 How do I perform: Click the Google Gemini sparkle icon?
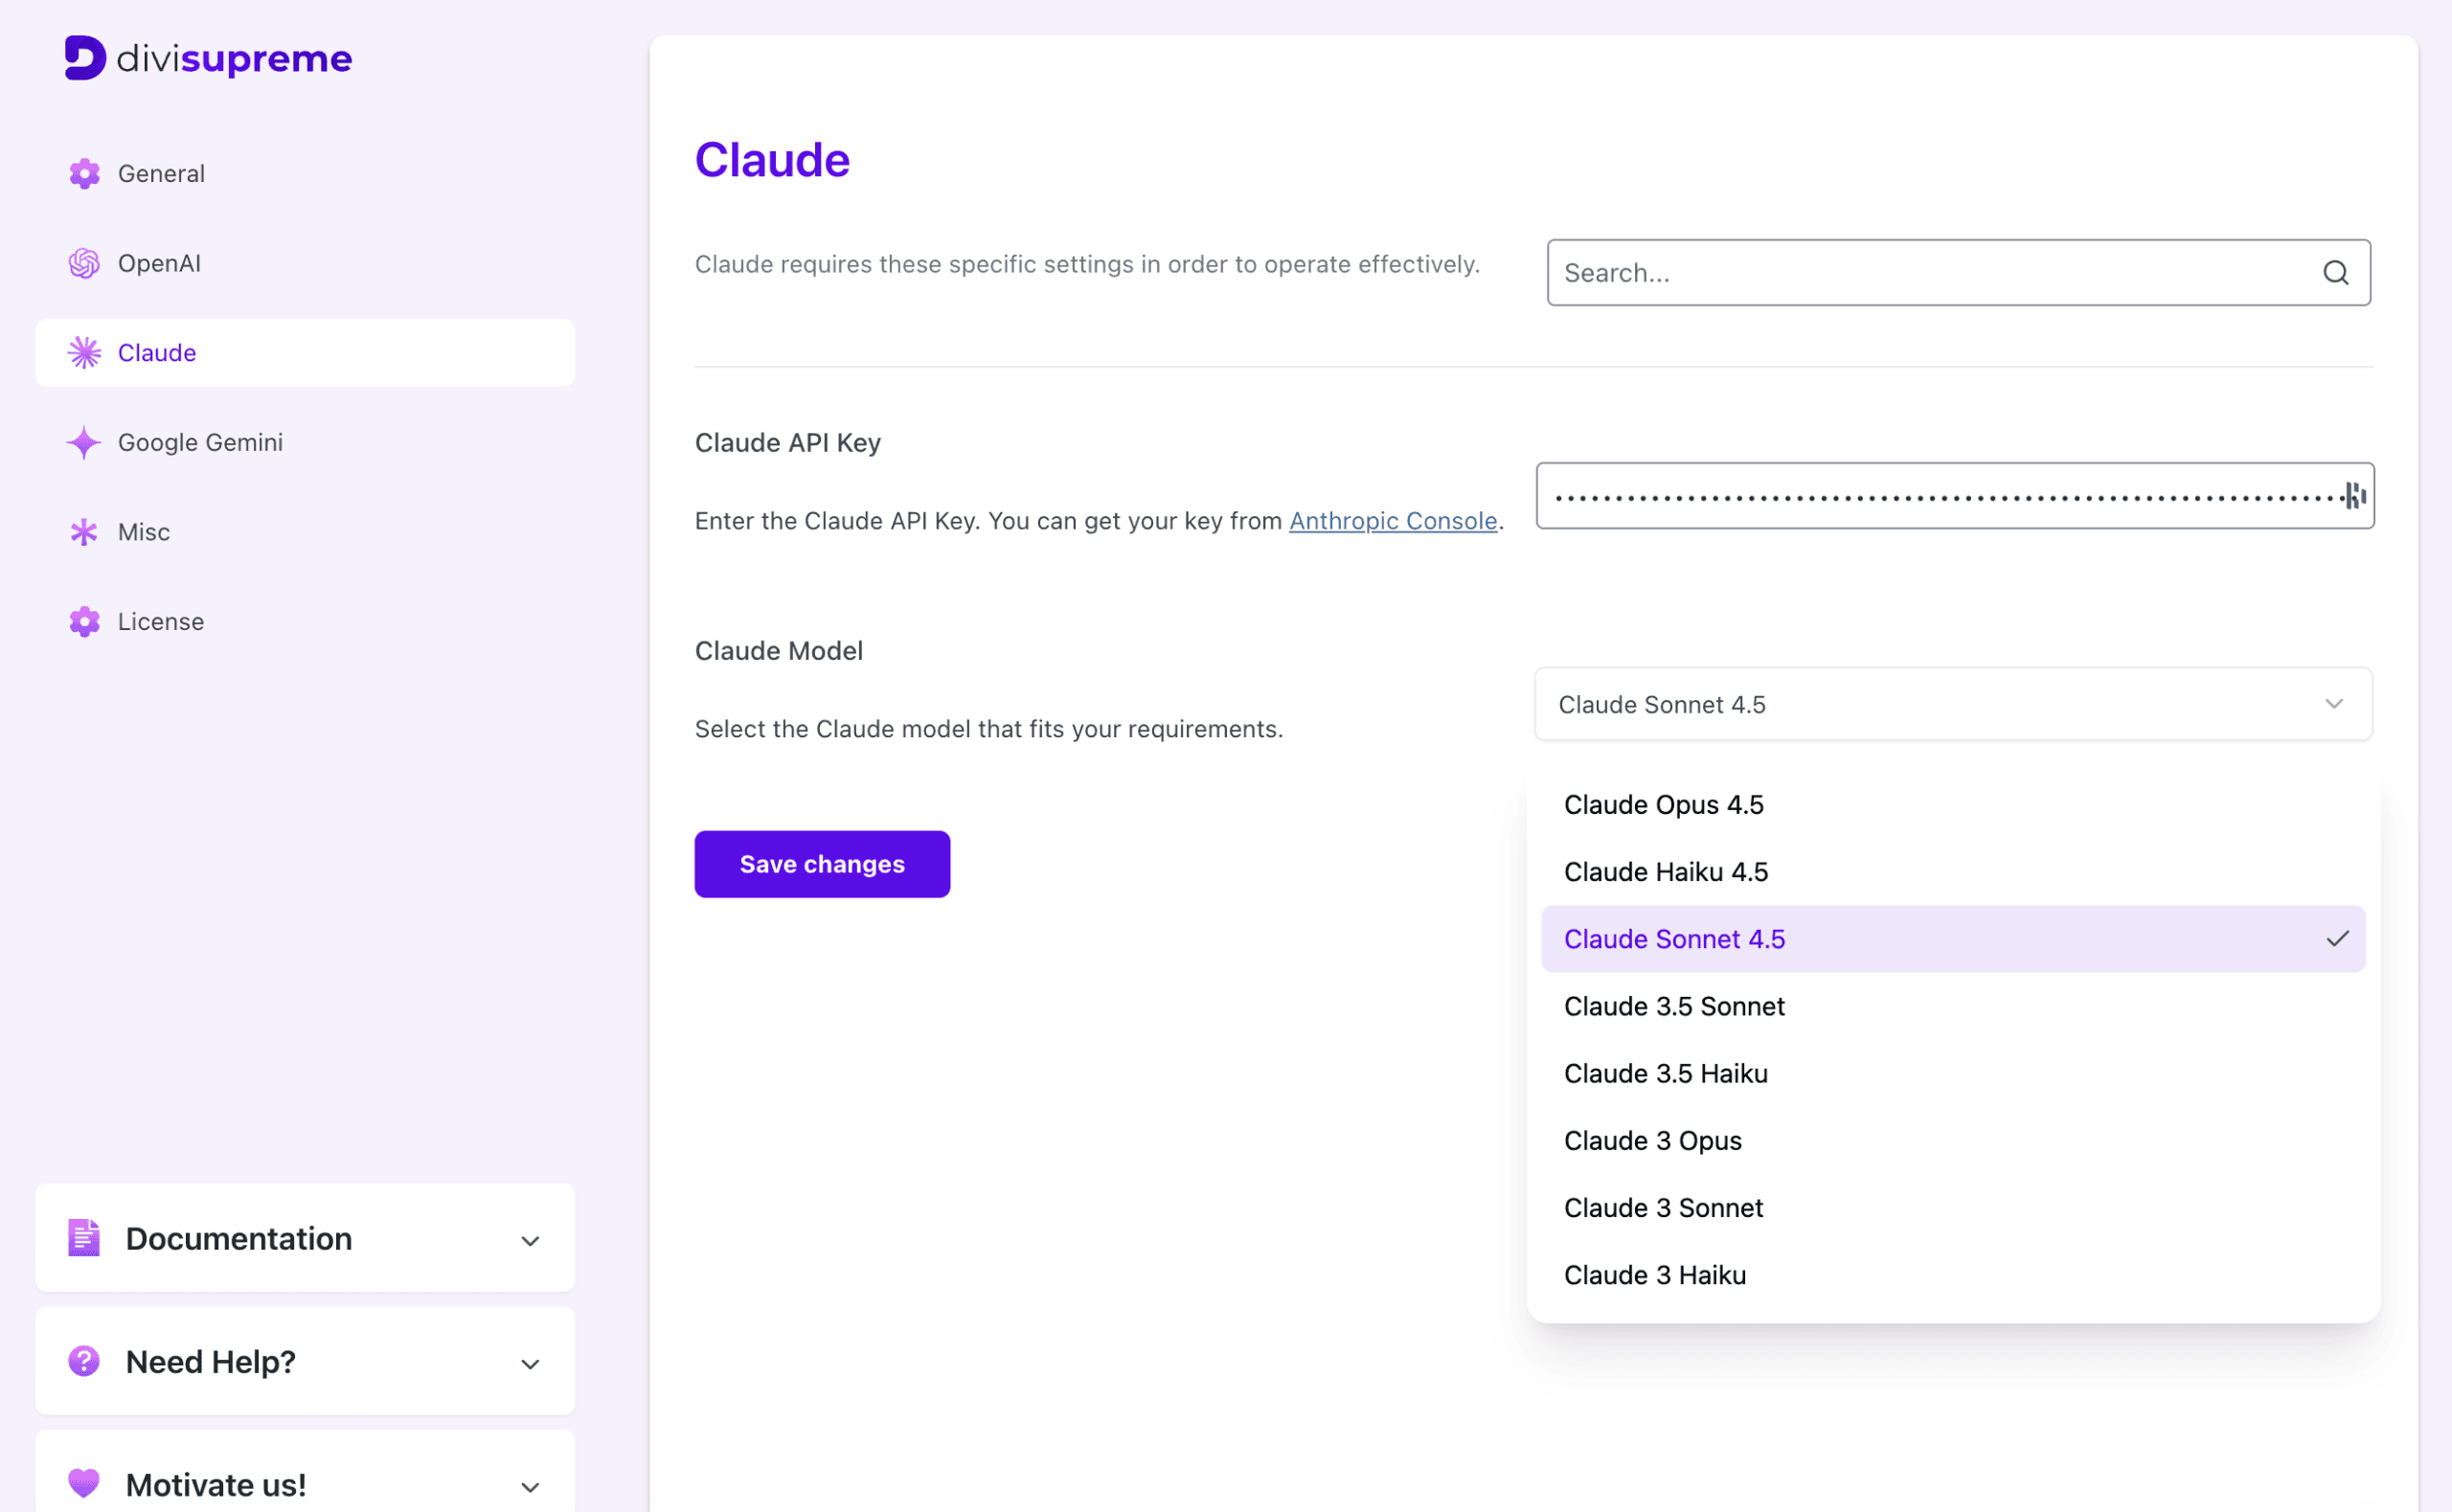click(x=85, y=442)
